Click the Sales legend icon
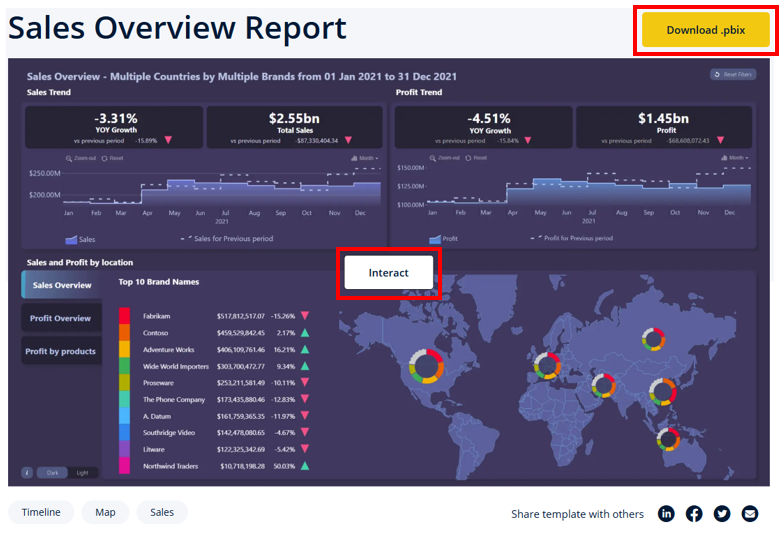The height and width of the screenshot is (542, 782). pyautogui.click(x=71, y=240)
